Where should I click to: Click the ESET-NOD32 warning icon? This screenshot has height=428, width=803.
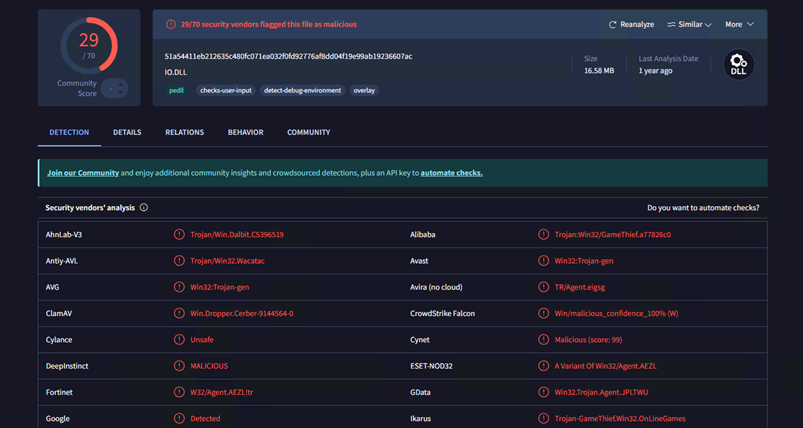pyautogui.click(x=543, y=366)
